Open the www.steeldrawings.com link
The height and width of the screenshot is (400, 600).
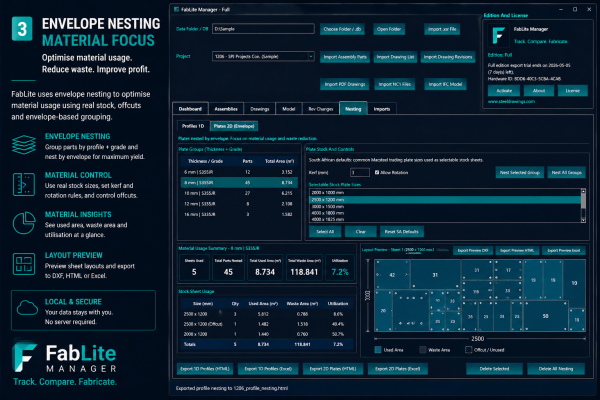click(x=511, y=101)
